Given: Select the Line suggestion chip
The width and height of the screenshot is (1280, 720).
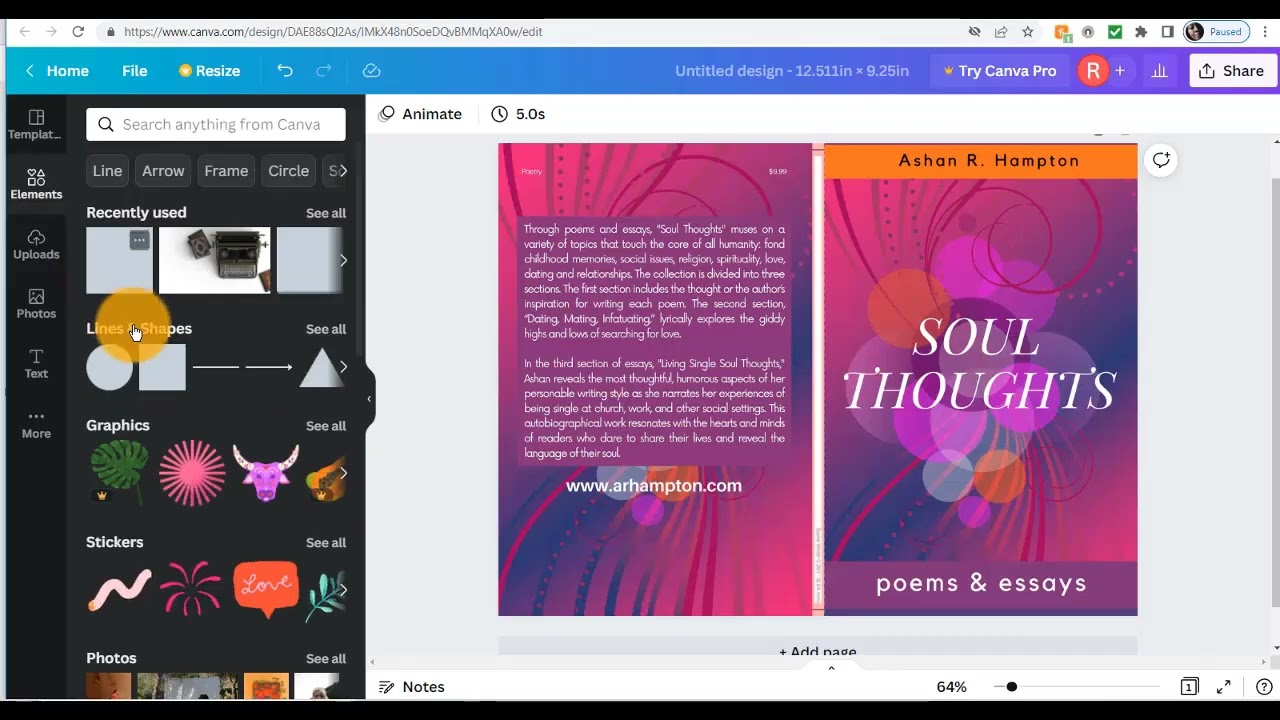Looking at the screenshot, I should [x=107, y=171].
